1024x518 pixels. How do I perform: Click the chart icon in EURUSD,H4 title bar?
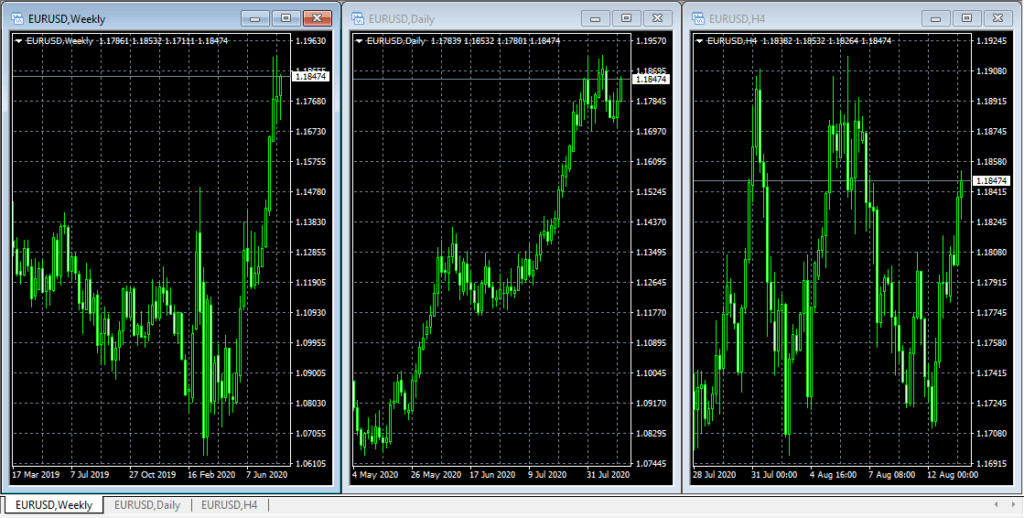point(697,18)
